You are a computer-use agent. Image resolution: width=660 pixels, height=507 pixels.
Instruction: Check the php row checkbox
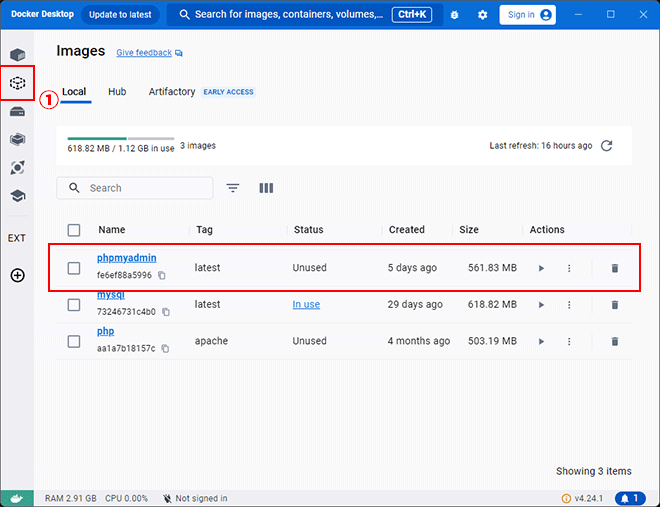(74, 341)
